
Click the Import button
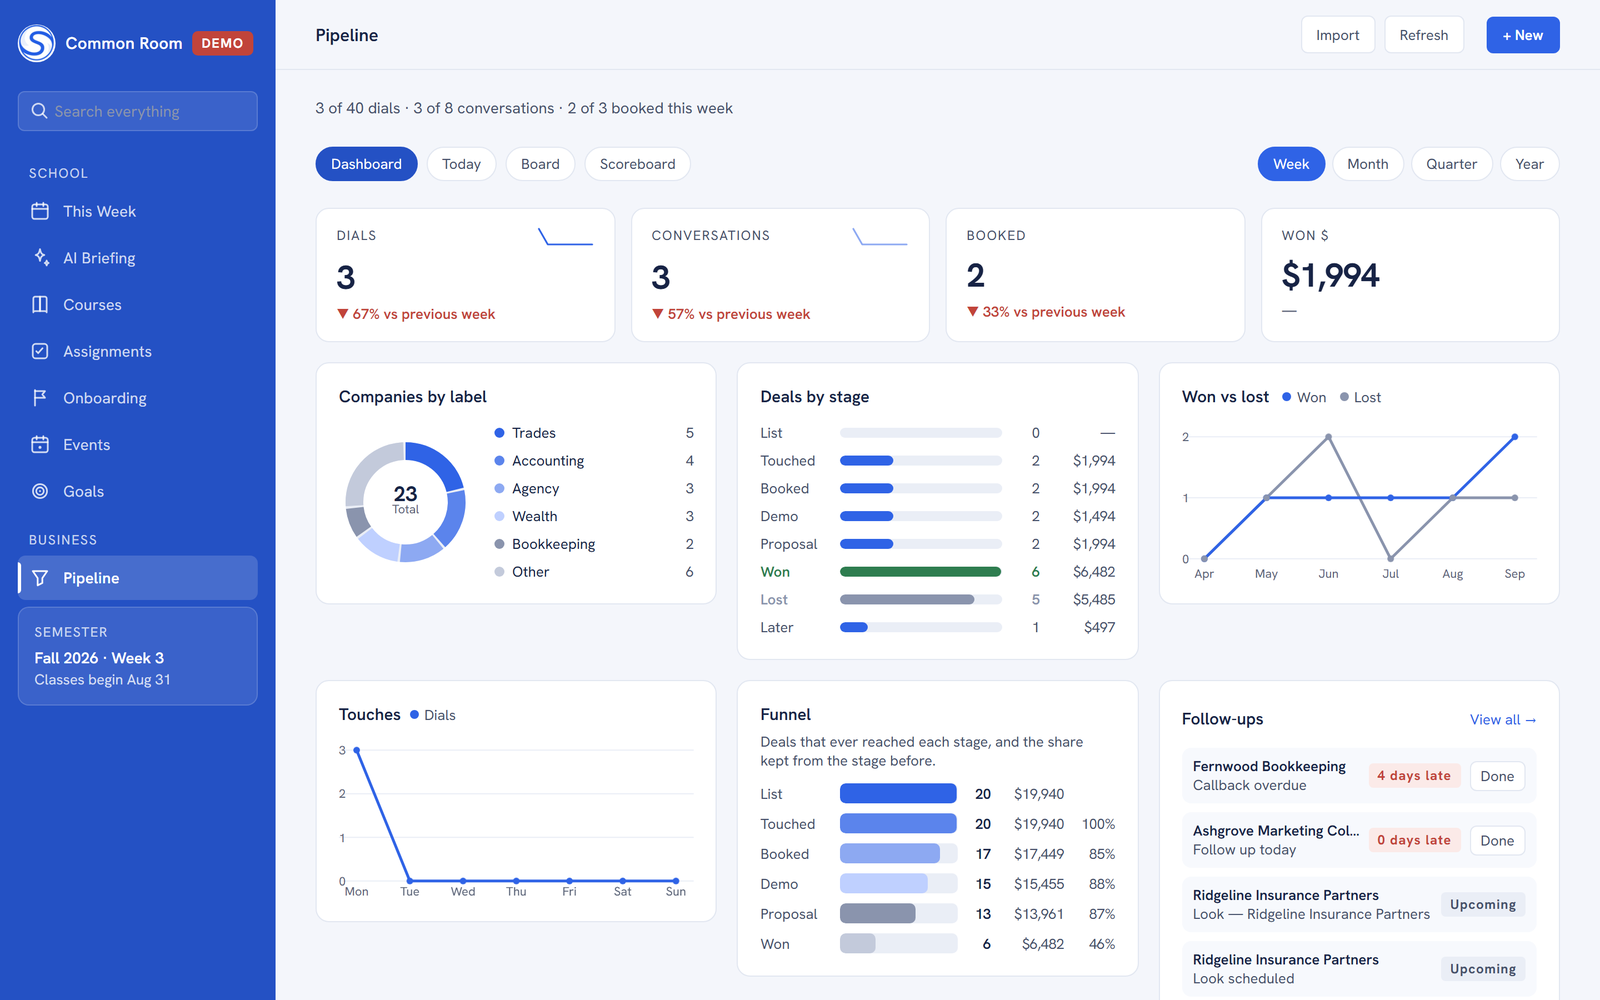1337,35
